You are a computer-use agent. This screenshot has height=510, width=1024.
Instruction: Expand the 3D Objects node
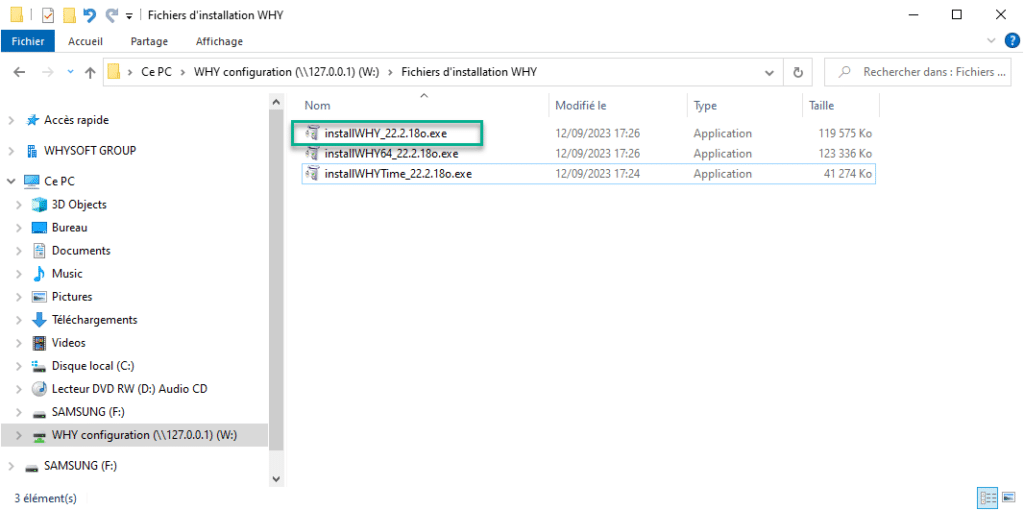(x=21, y=204)
